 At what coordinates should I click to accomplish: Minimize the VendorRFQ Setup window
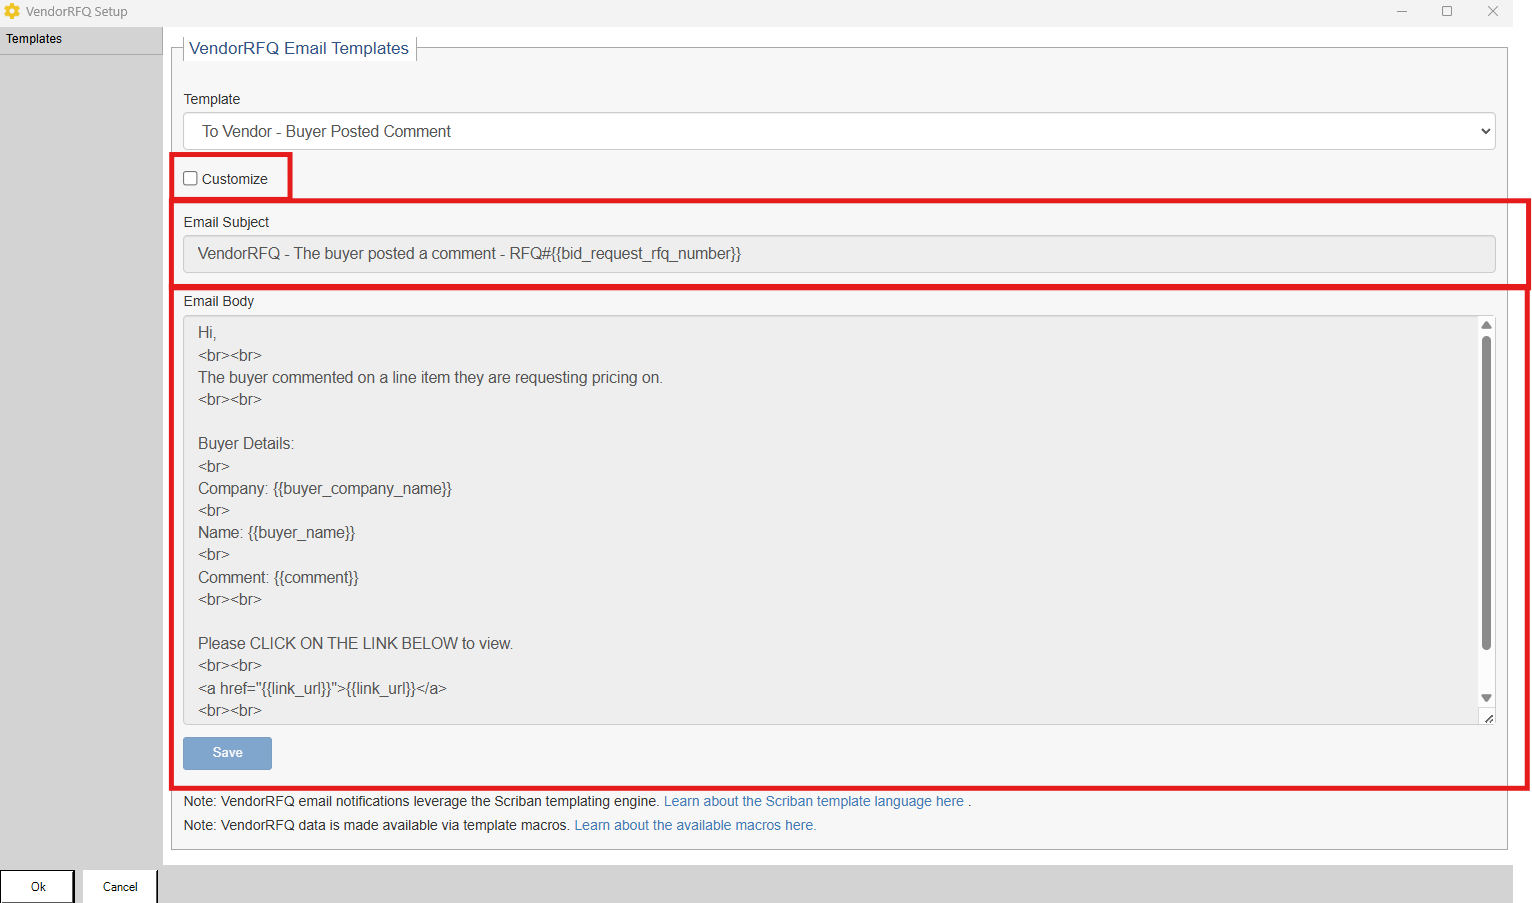pos(1402,11)
